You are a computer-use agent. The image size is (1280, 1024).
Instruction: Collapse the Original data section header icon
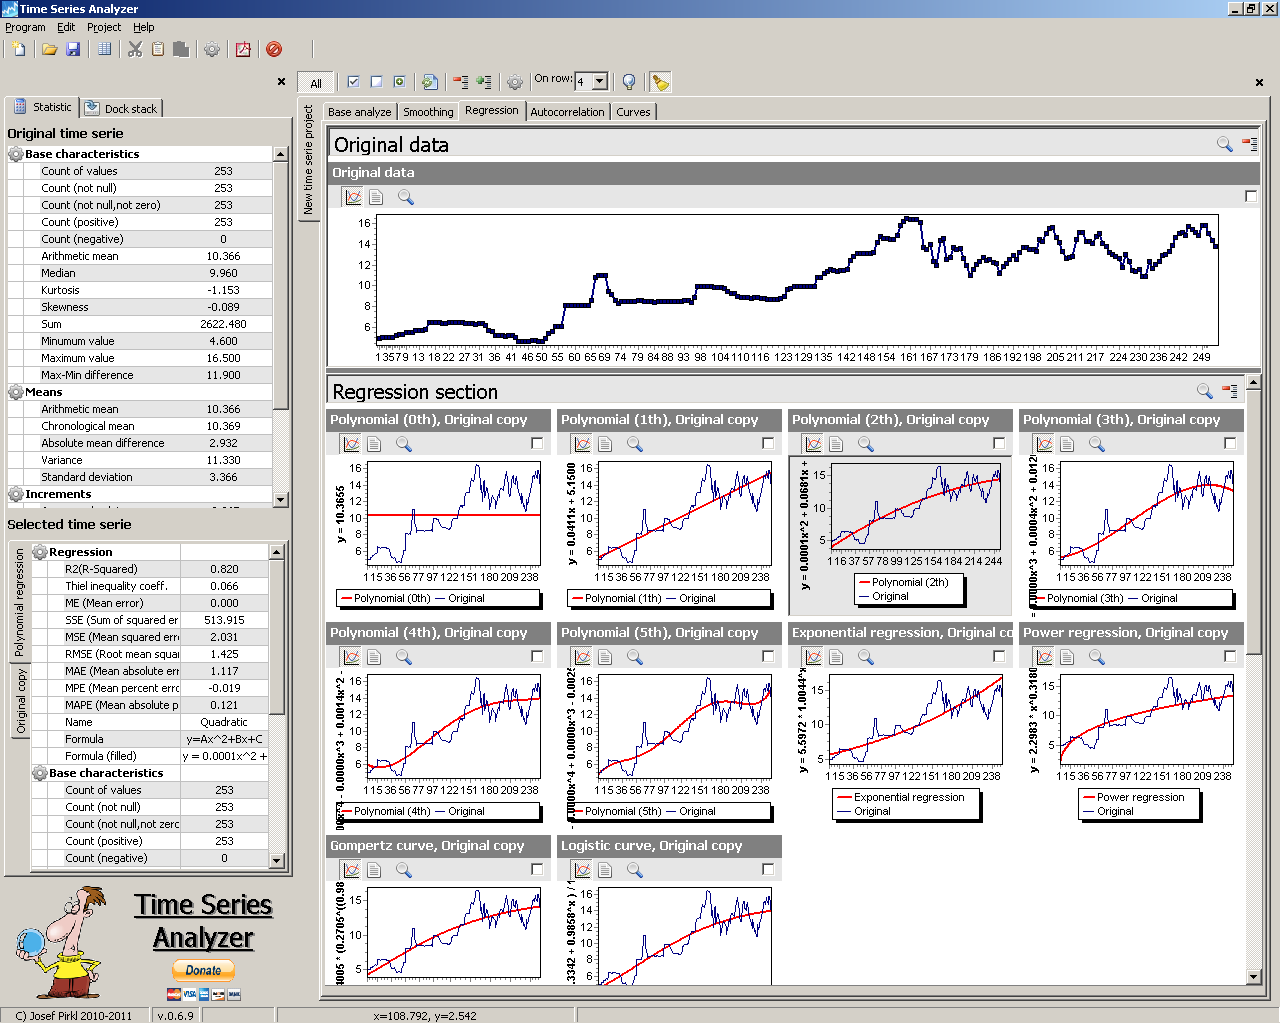(x=1249, y=144)
